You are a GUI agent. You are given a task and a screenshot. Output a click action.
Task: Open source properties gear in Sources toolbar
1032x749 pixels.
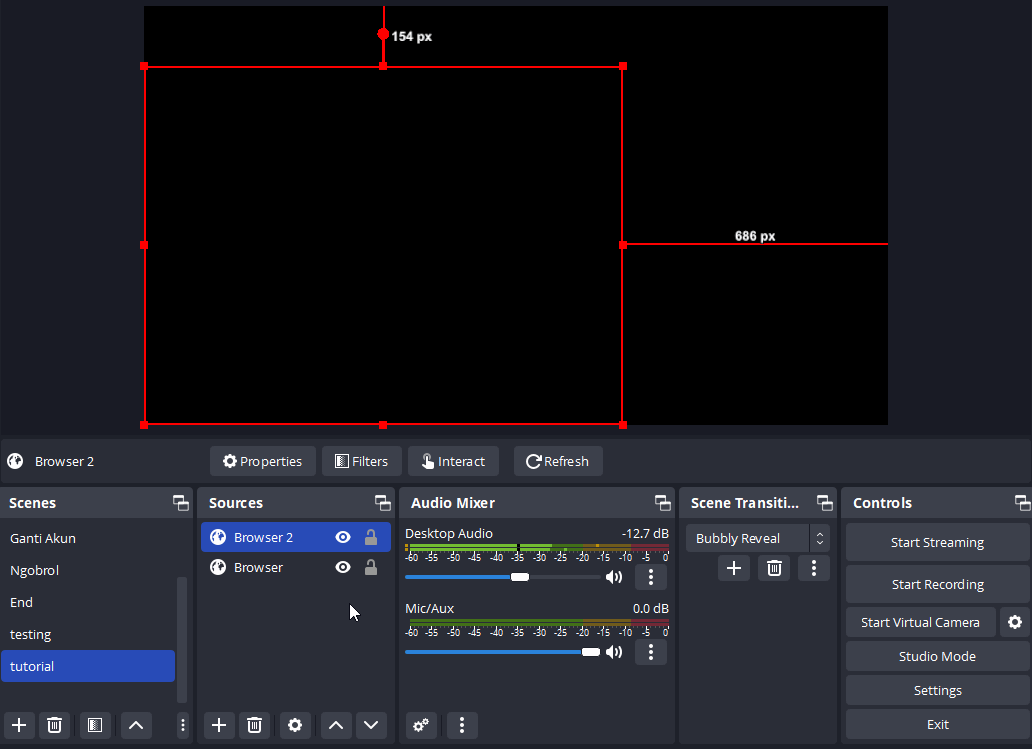click(295, 725)
